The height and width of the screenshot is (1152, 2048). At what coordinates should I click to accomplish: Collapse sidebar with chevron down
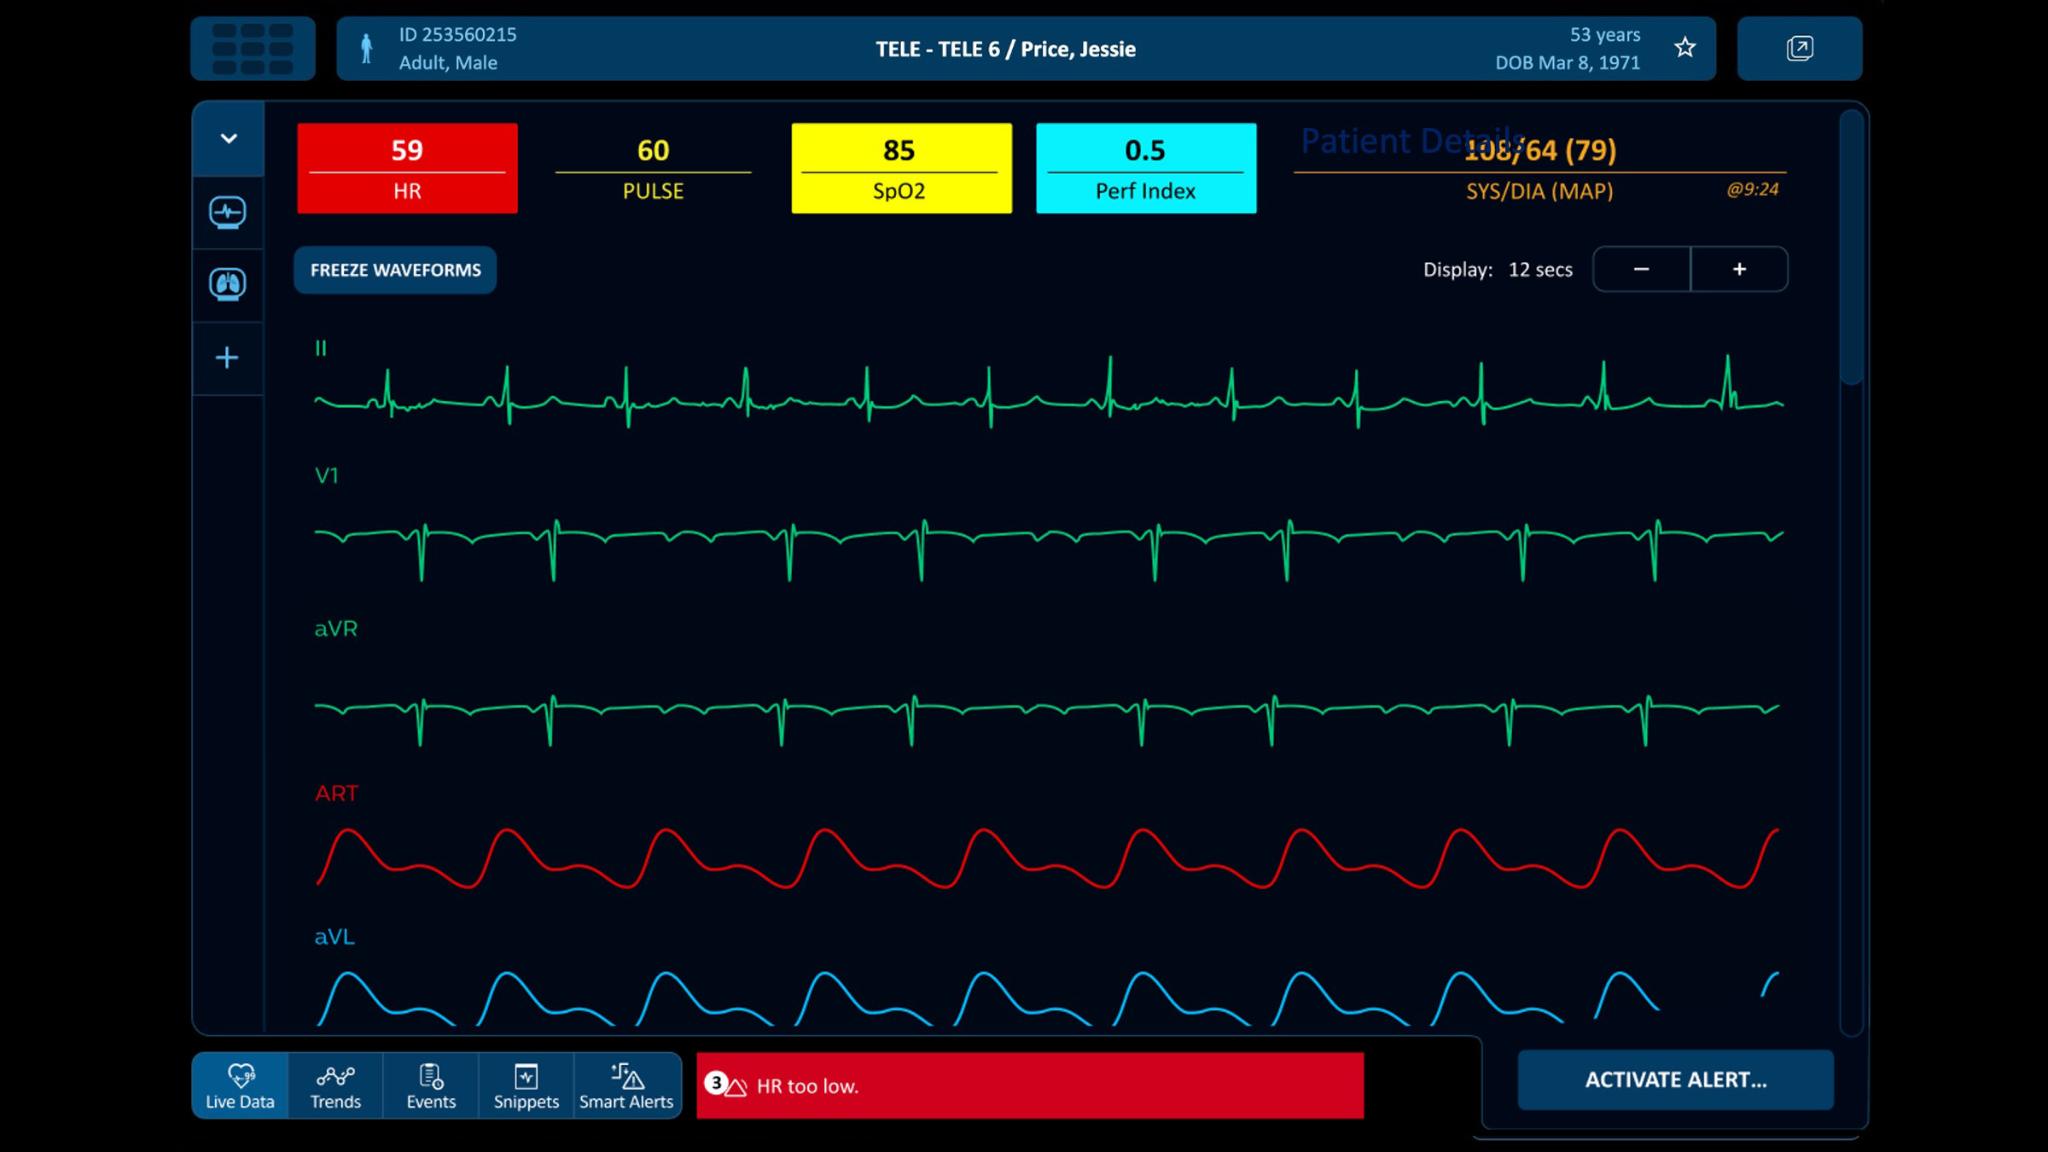[228, 139]
